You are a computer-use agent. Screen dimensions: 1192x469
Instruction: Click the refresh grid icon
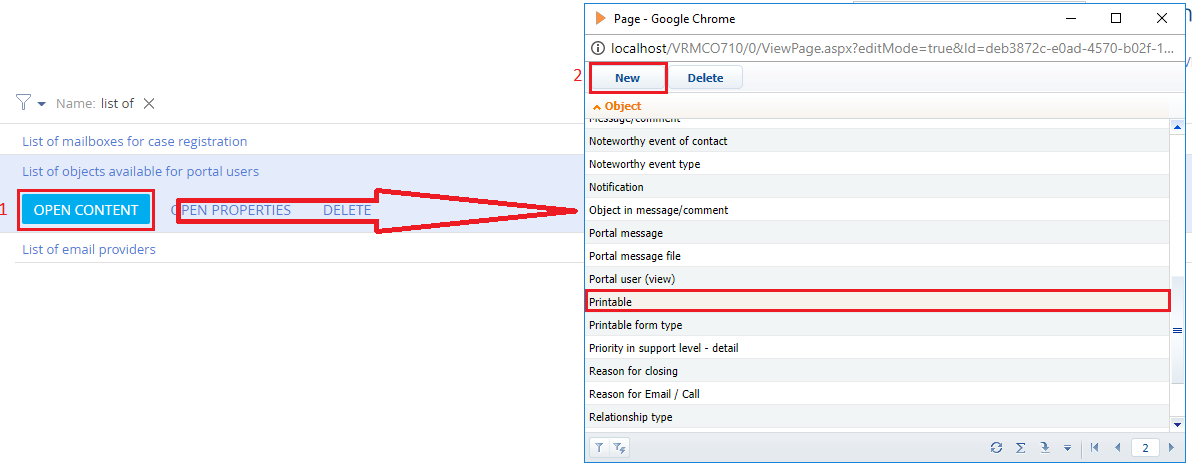(996, 448)
